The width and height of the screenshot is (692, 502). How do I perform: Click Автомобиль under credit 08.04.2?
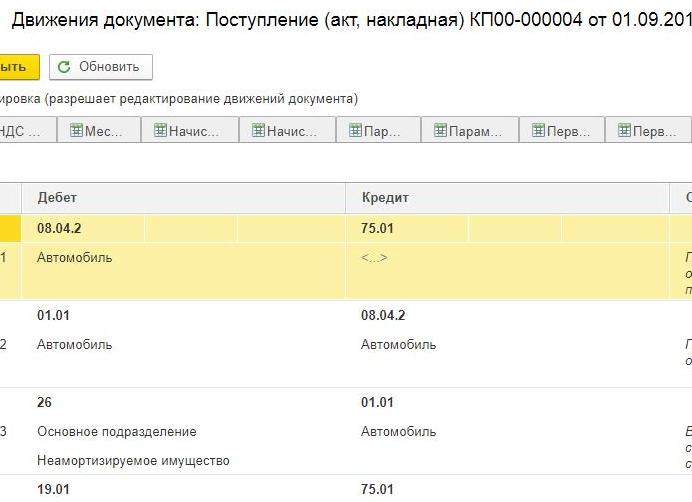(x=399, y=344)
